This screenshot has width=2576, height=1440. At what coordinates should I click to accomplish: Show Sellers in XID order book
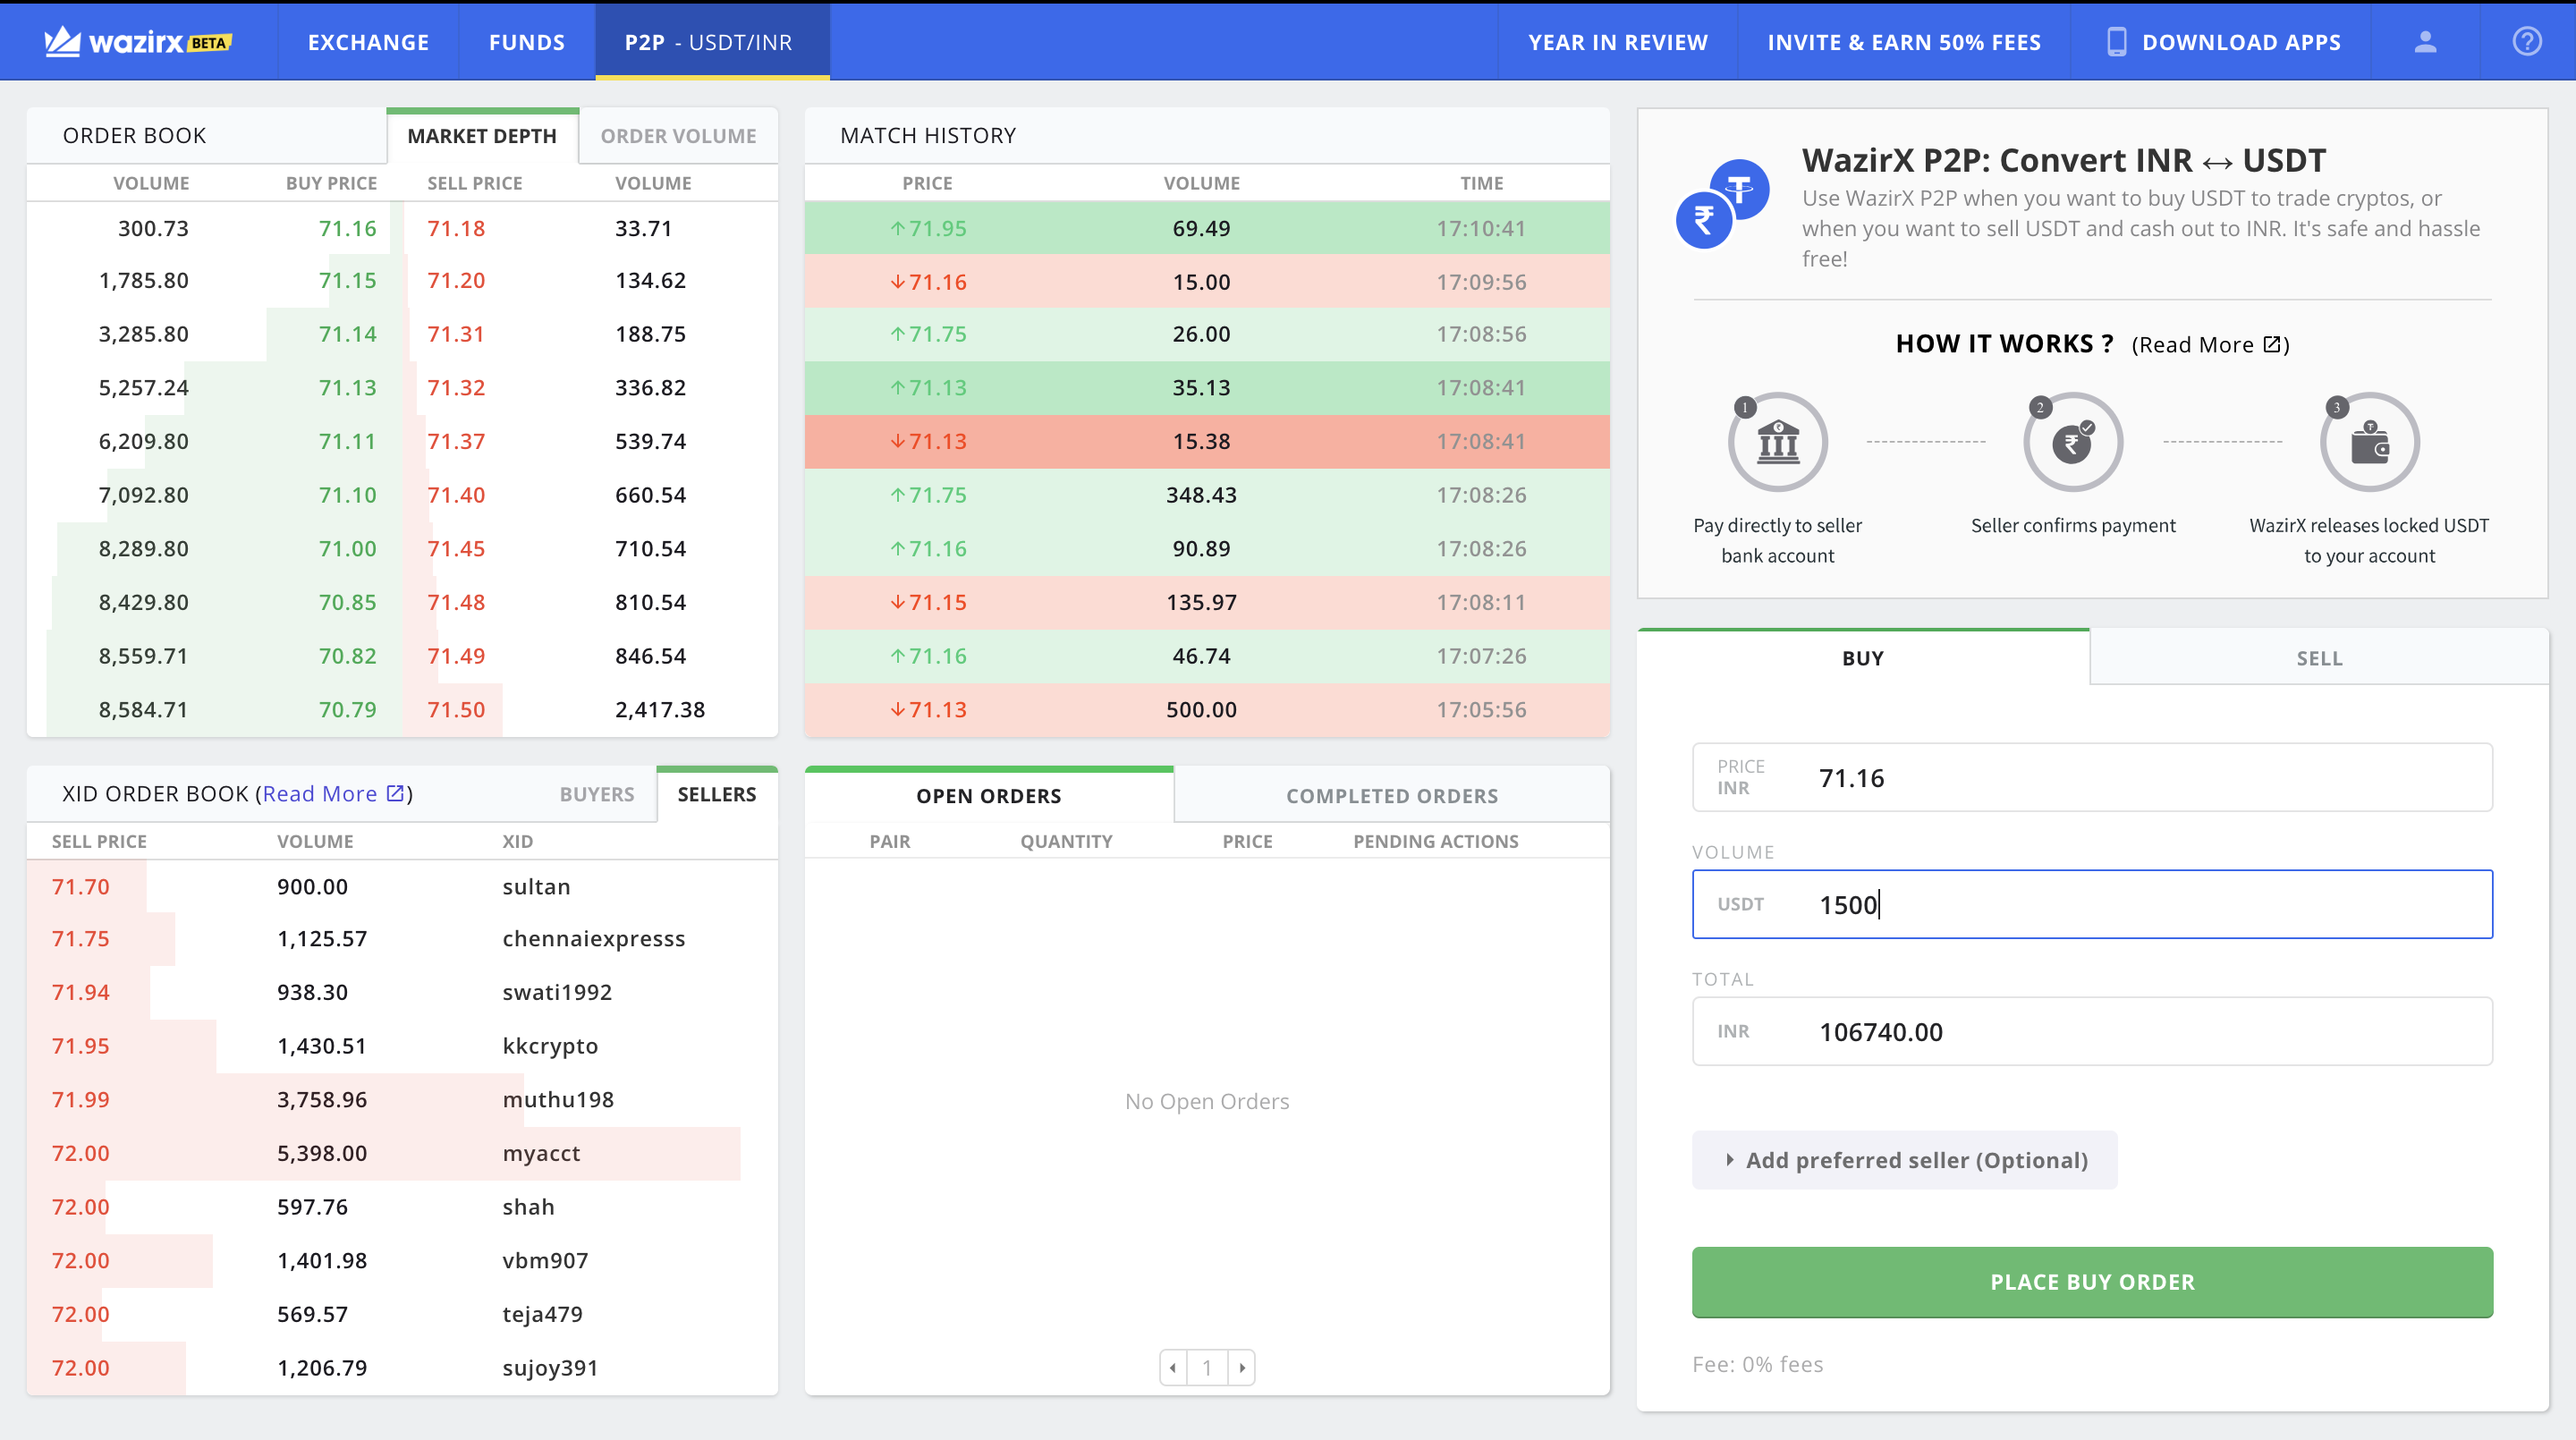[x=717, y=794]
